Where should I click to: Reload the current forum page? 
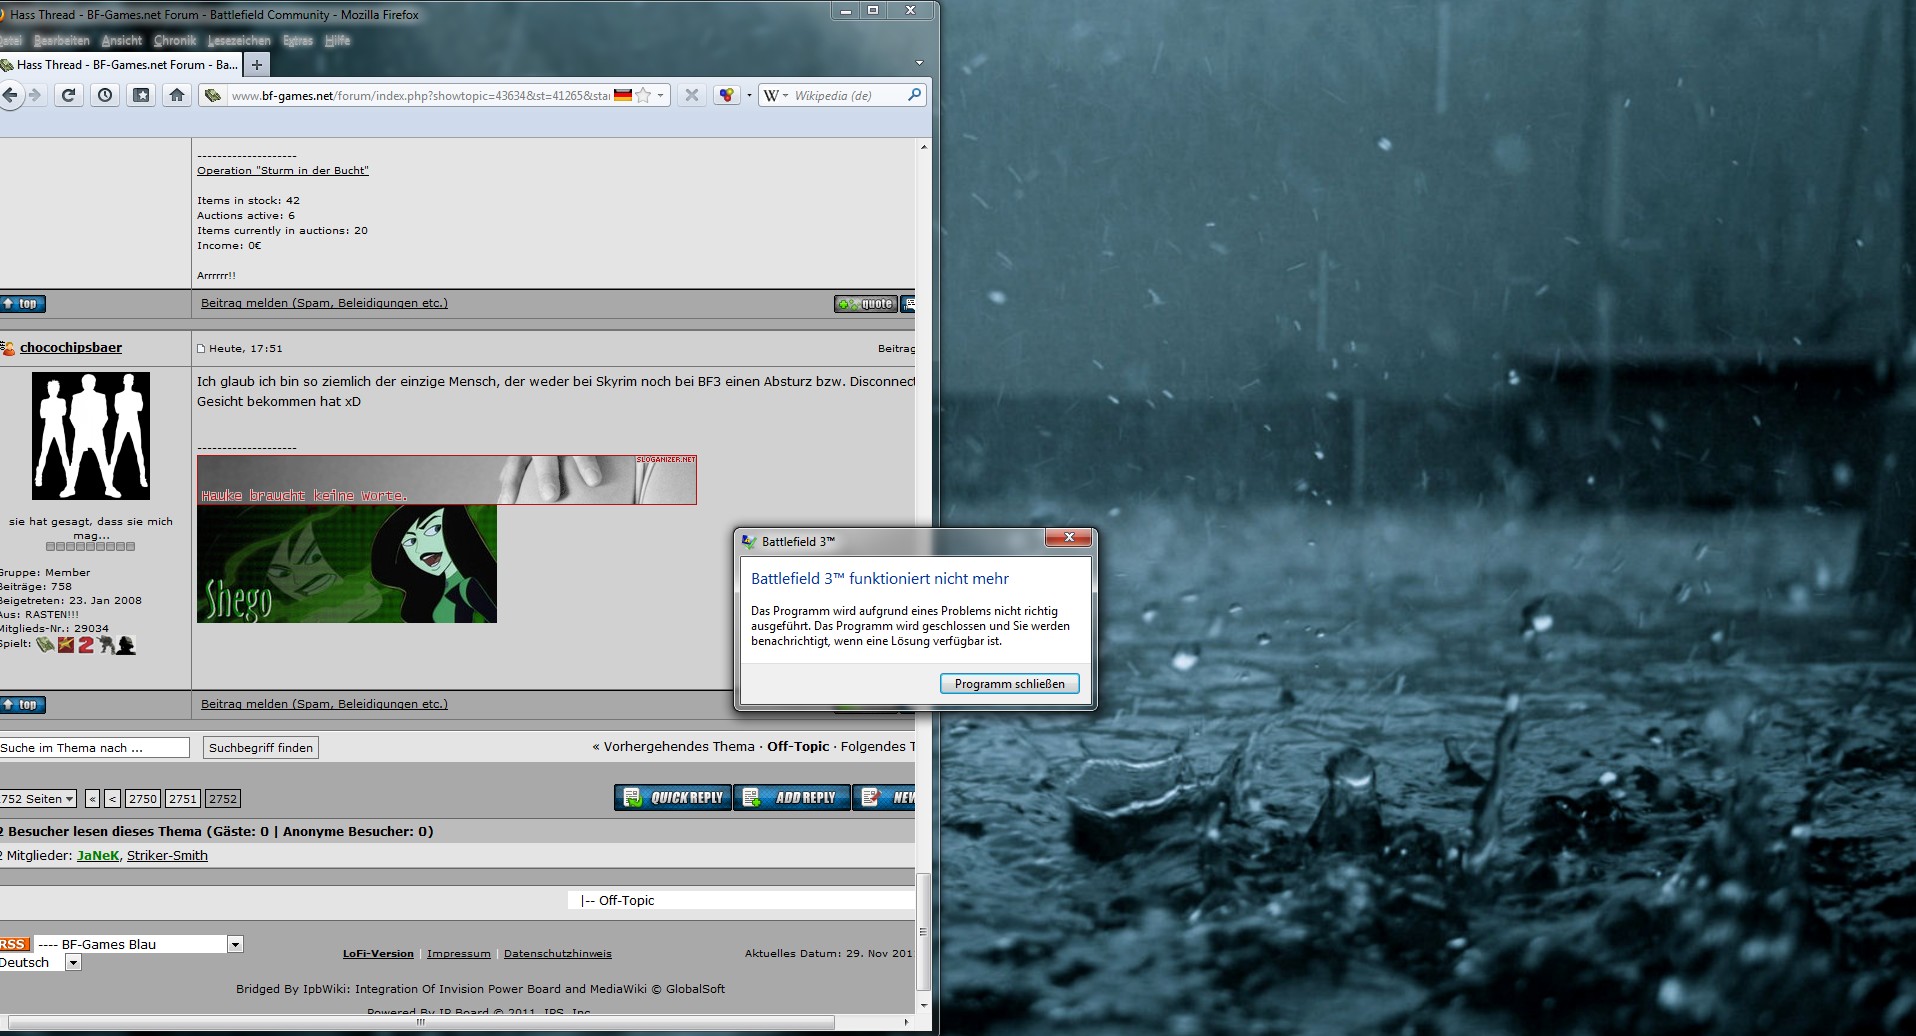click(68, 95)
